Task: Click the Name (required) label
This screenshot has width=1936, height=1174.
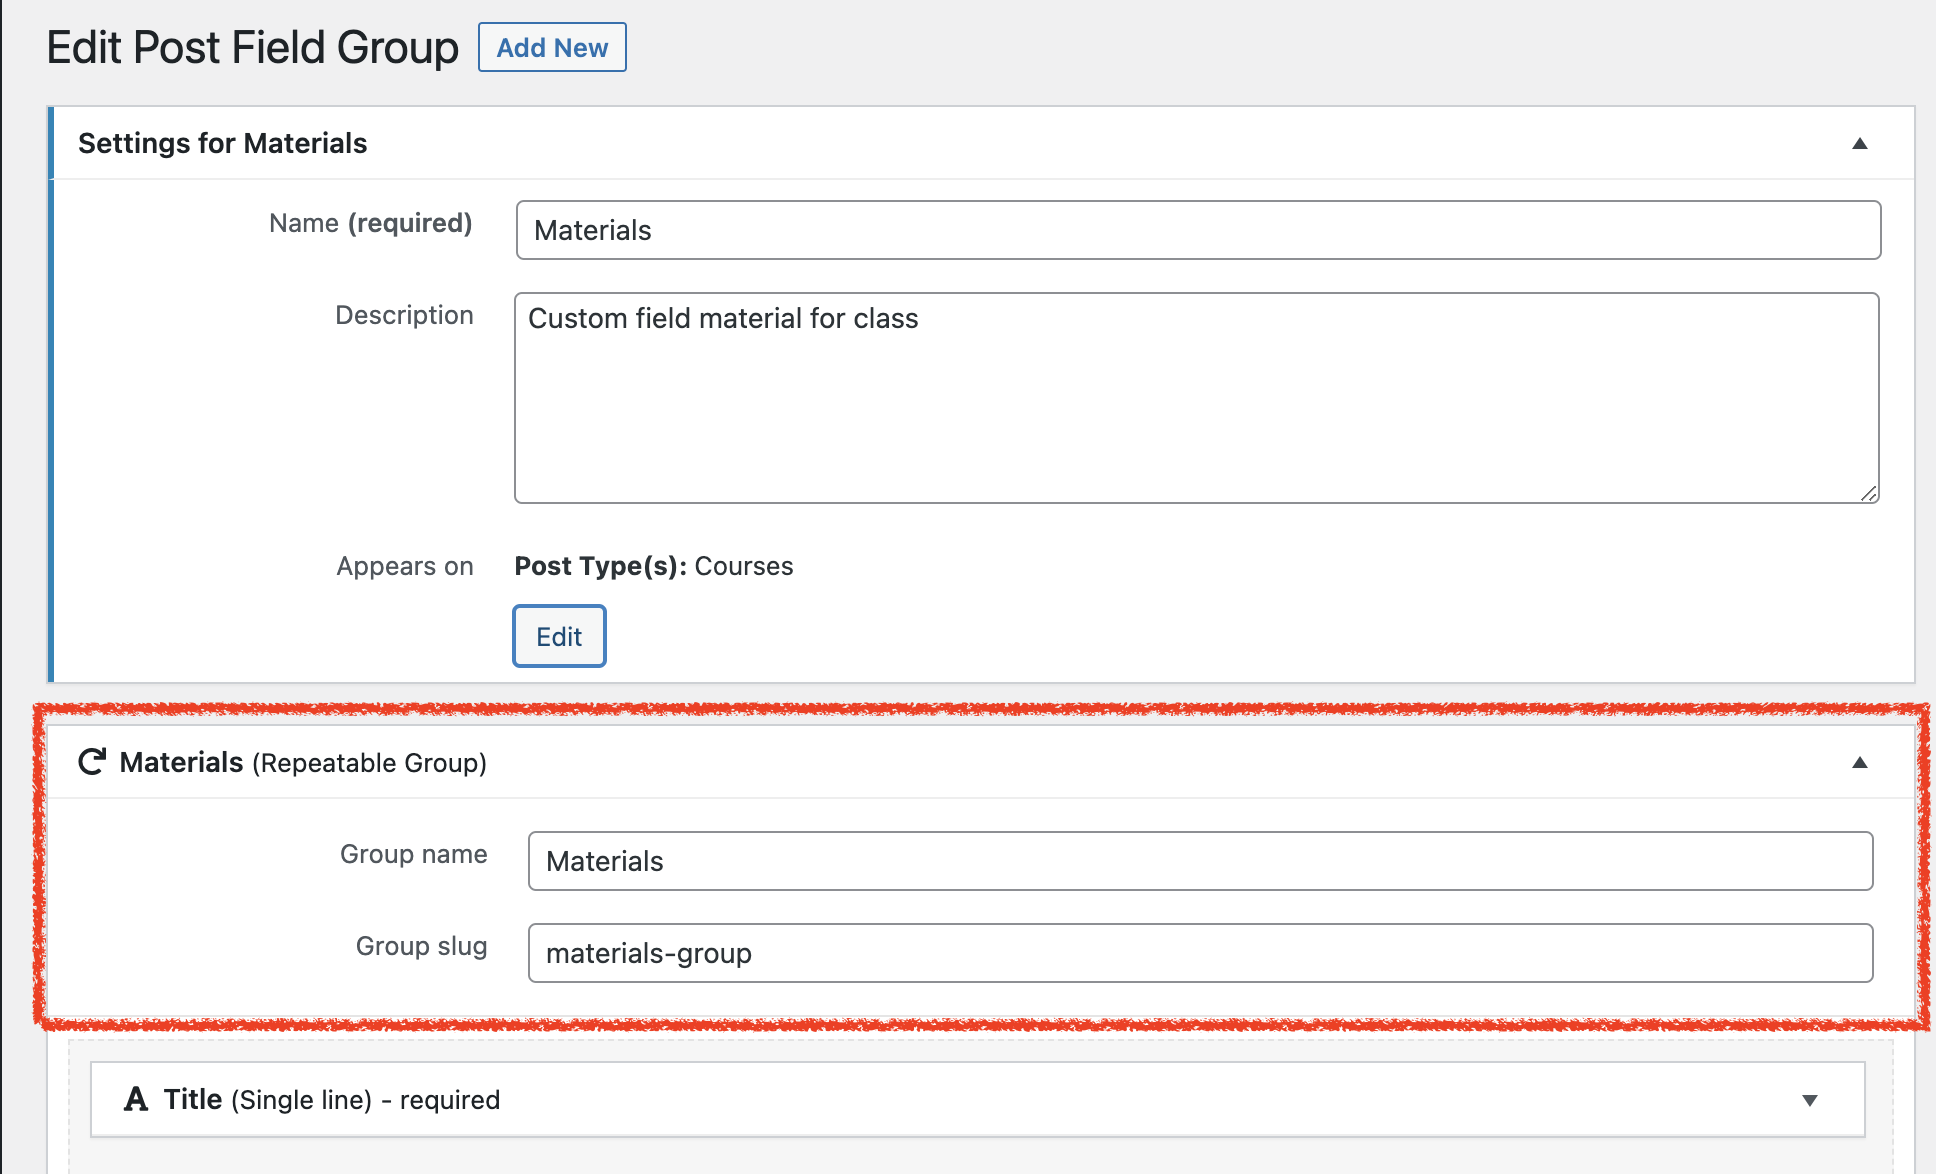Action: pos(371,223)
